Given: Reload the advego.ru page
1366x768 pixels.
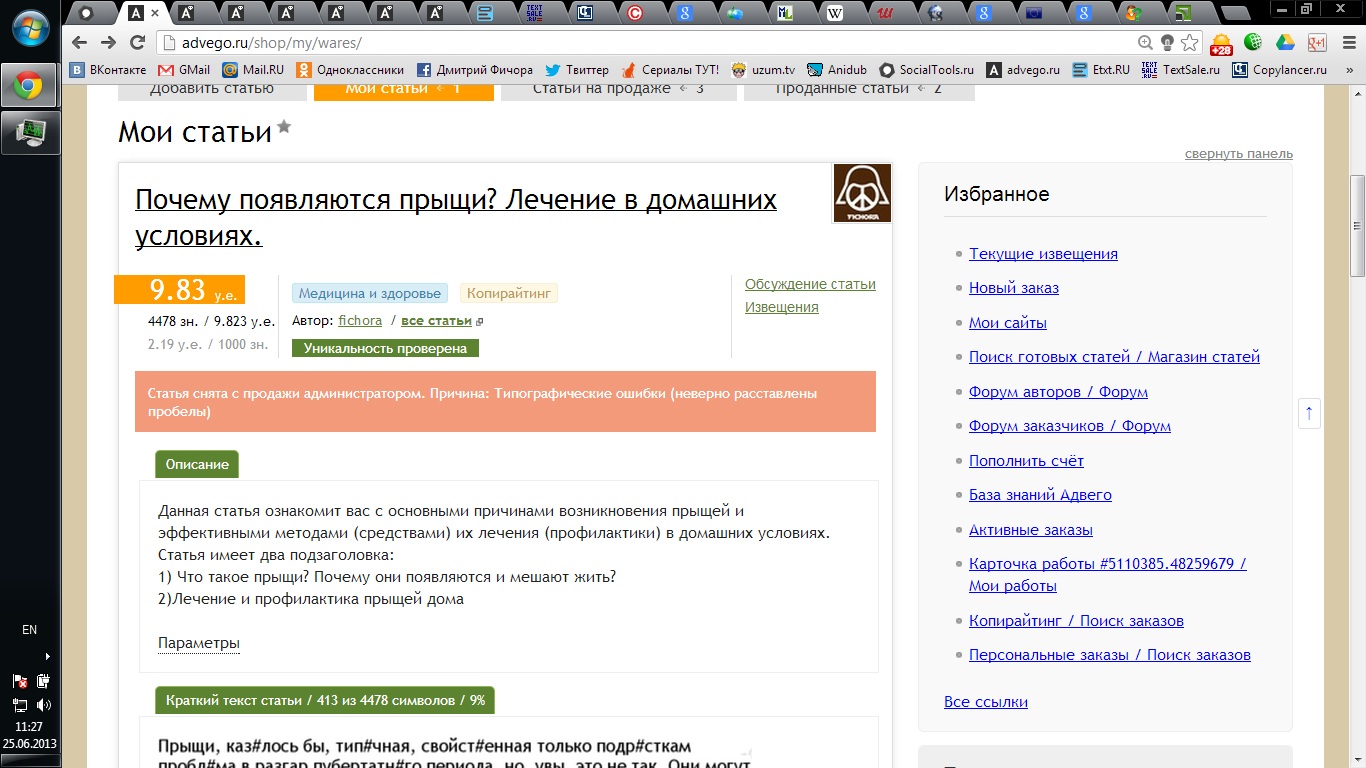Looking at the screenshot, I should point(138,43).
